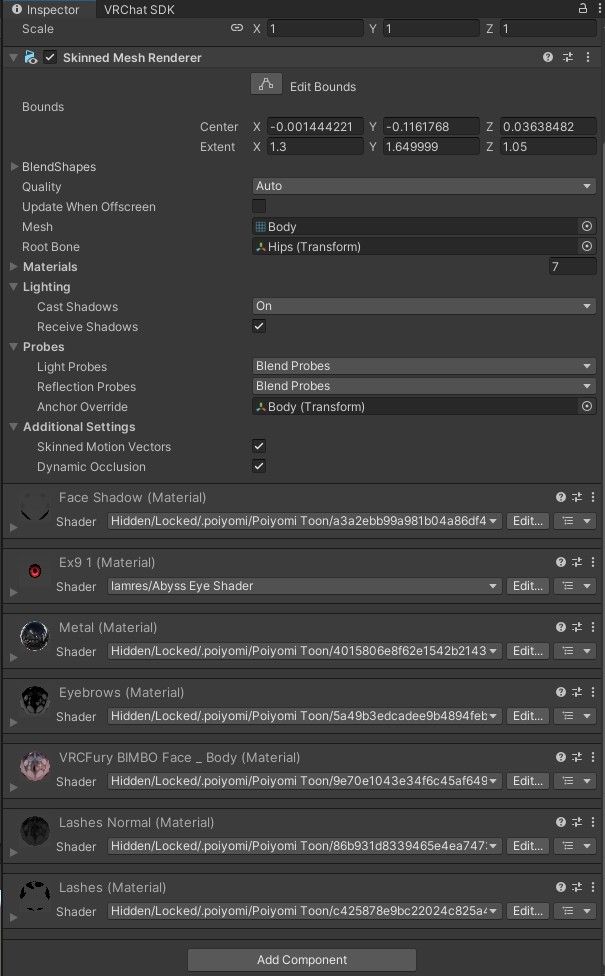Open Lashes material three-dot menu
Viewport: 605px width, 976px height.
coord(593,886)
